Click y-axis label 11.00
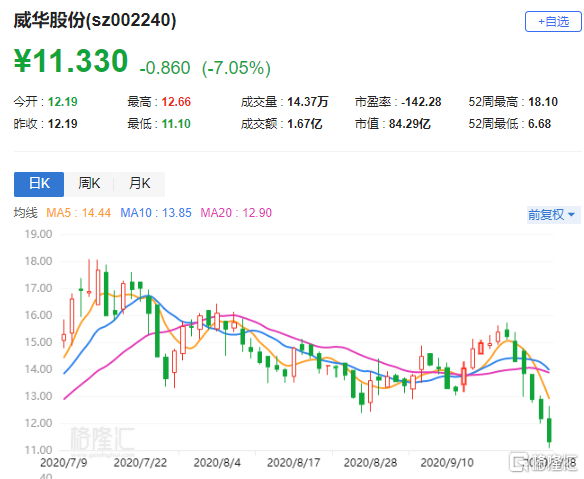Viewport: 584px width, 479px height. point(38,450)
